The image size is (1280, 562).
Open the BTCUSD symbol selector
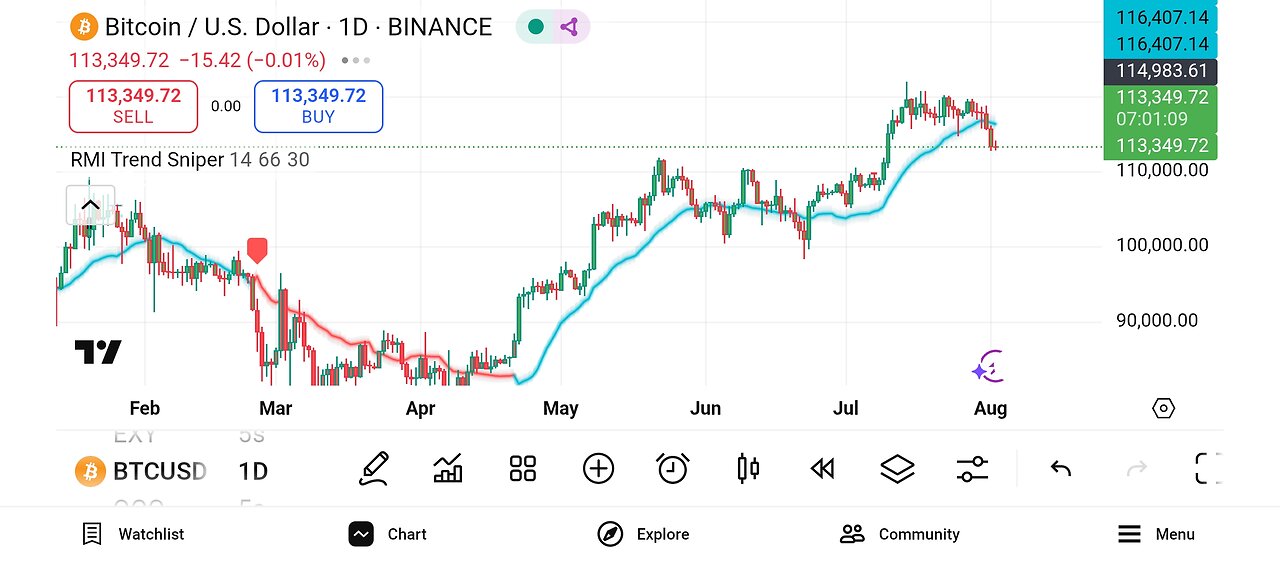141,471
